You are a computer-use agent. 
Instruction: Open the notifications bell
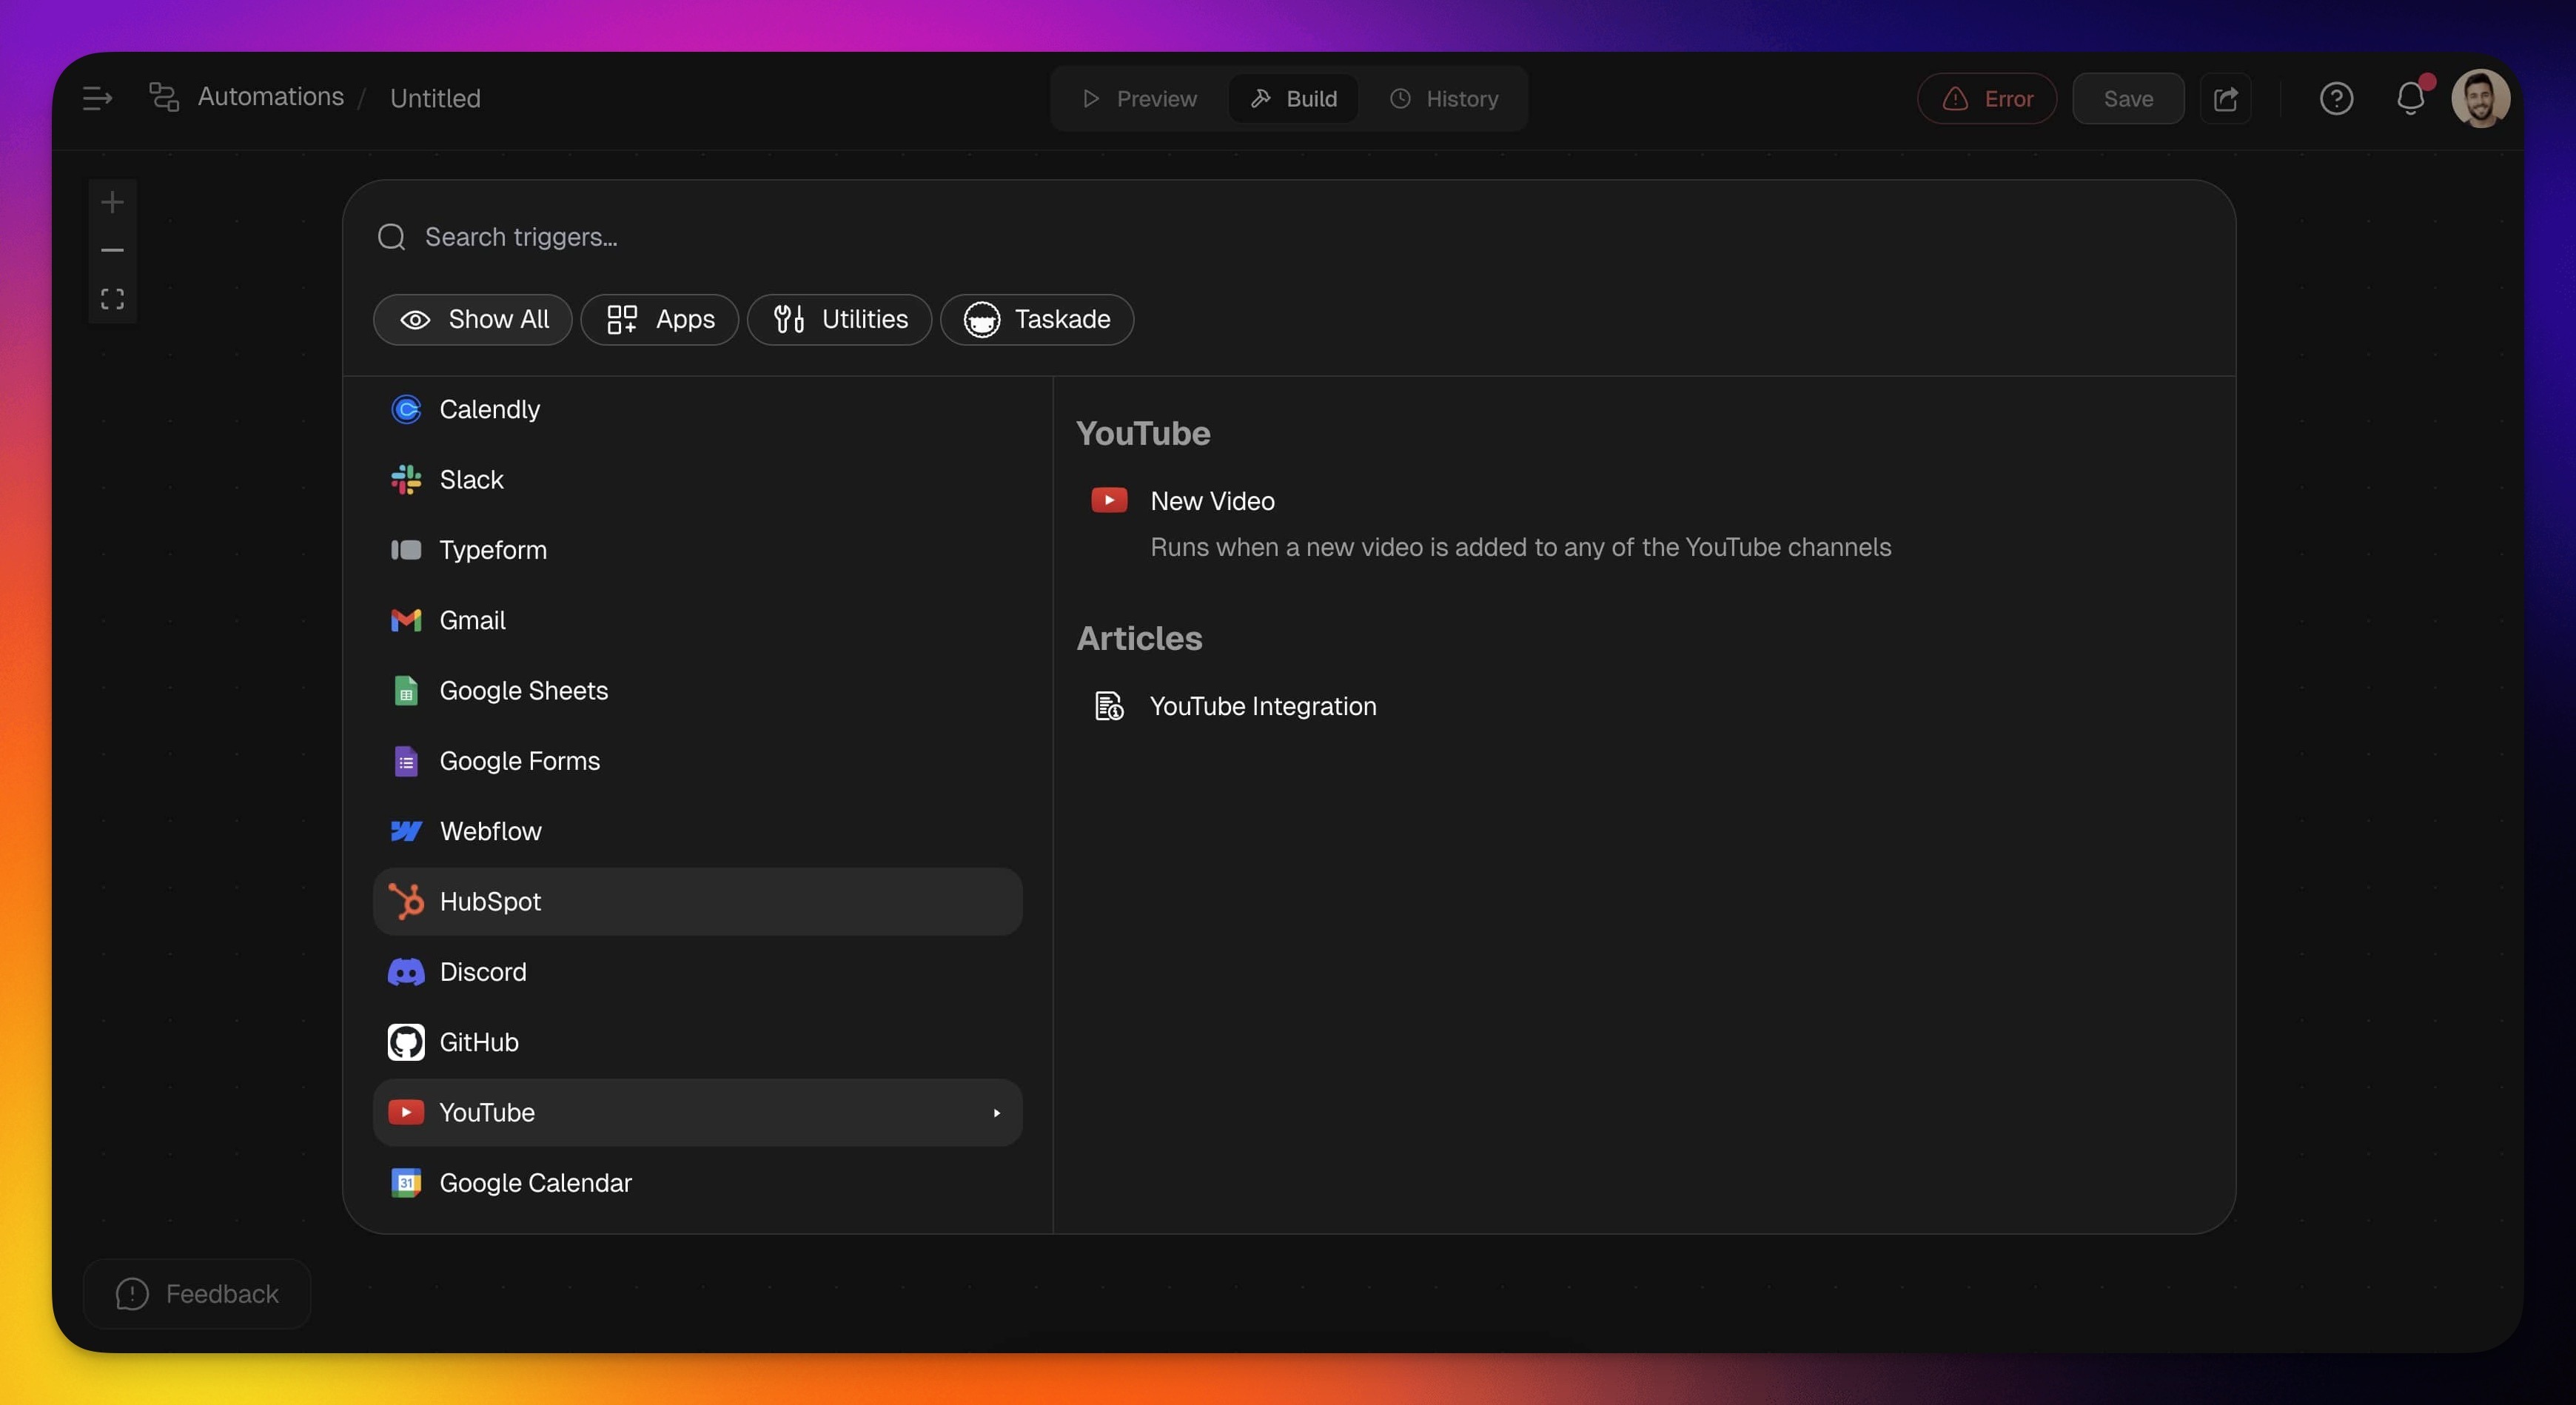(x=2410, y=98)
